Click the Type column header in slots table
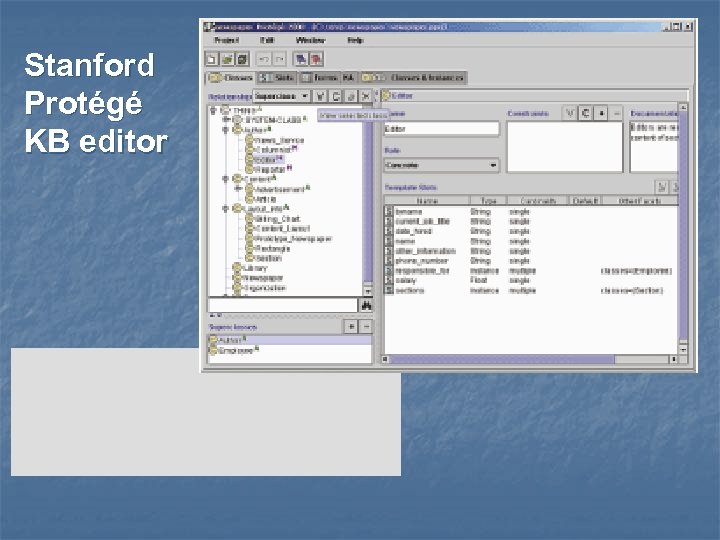Image resolution: width=720 pixels, height=540 pixels. (489, 201)
